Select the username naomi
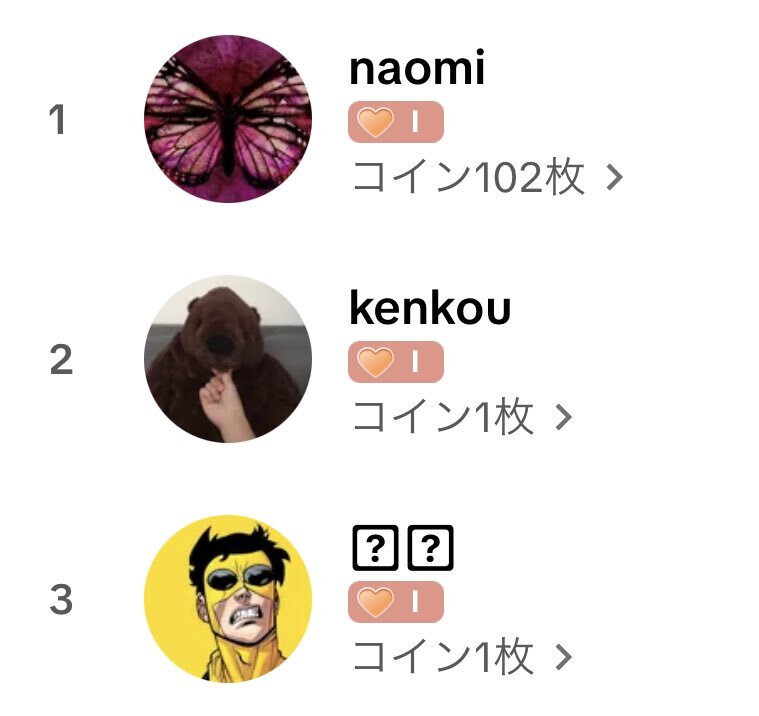Screen dimensions: 759x716 pyautogui.click(x=417, y=68)
